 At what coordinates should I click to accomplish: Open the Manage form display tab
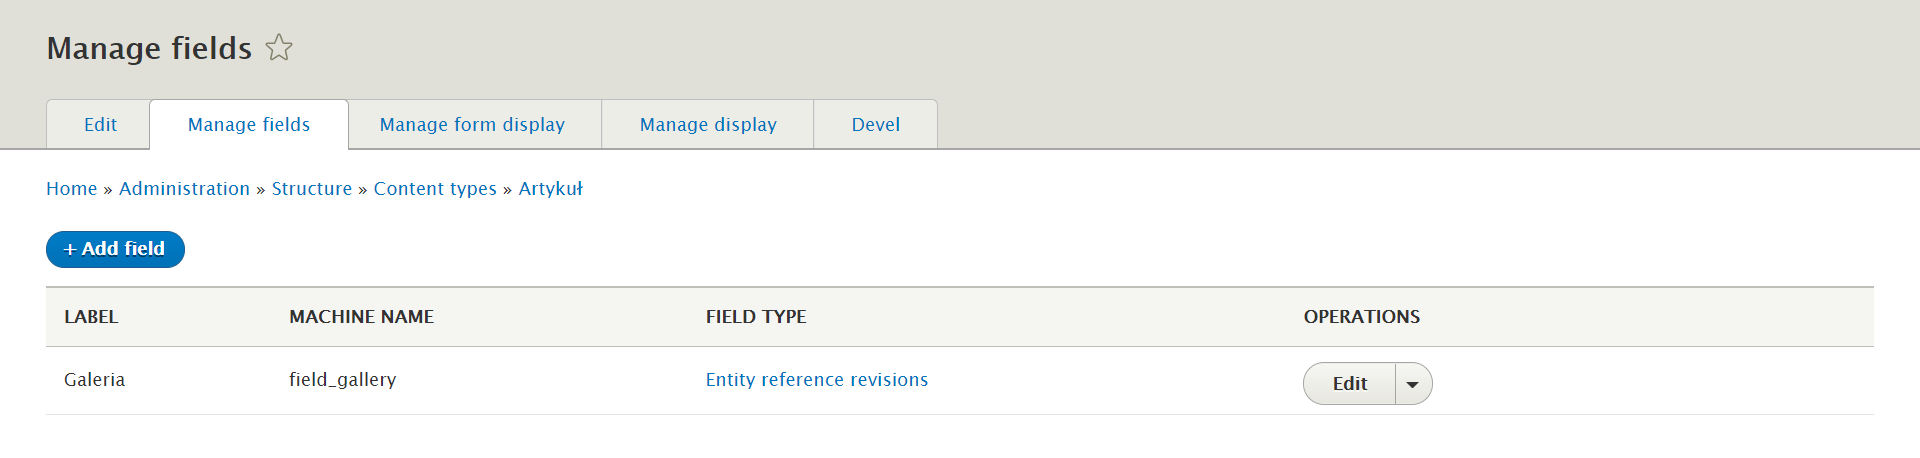(x=472, y=125)
